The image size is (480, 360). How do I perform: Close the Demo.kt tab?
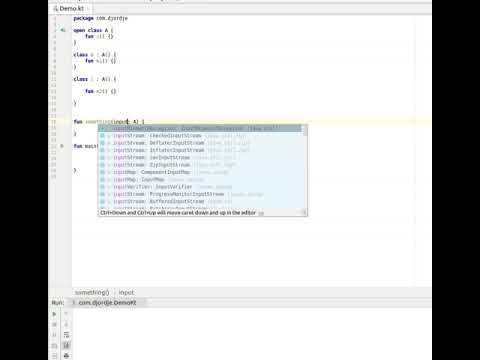click(x=88, y=8)
